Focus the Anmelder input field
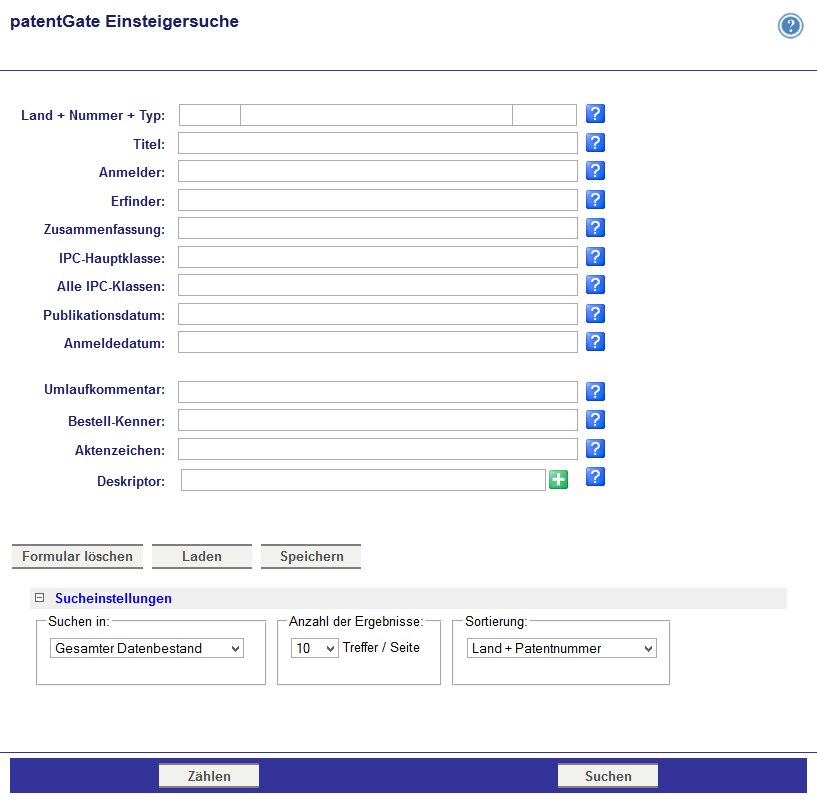 tap(378, 171)
